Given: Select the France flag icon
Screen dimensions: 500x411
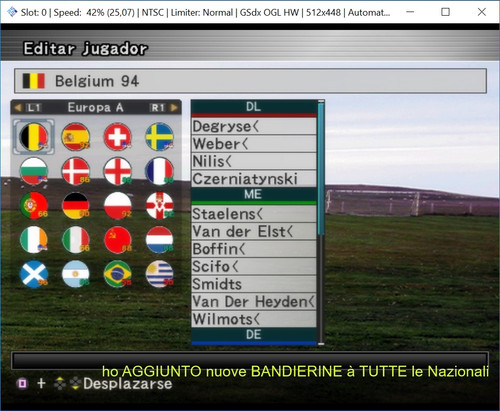Looking at the screenshot, I should pyautogui.click(x=159, y=171).
